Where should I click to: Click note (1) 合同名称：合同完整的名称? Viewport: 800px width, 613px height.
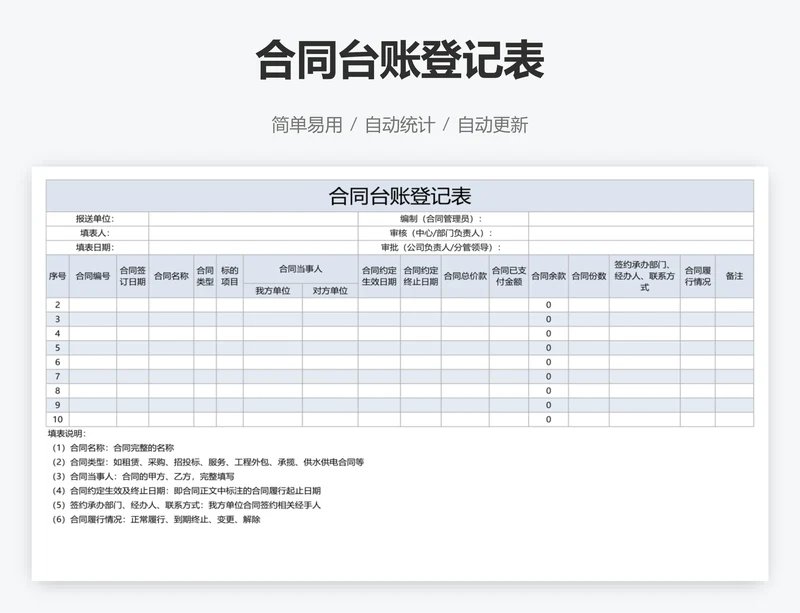[x=113, y=448]
